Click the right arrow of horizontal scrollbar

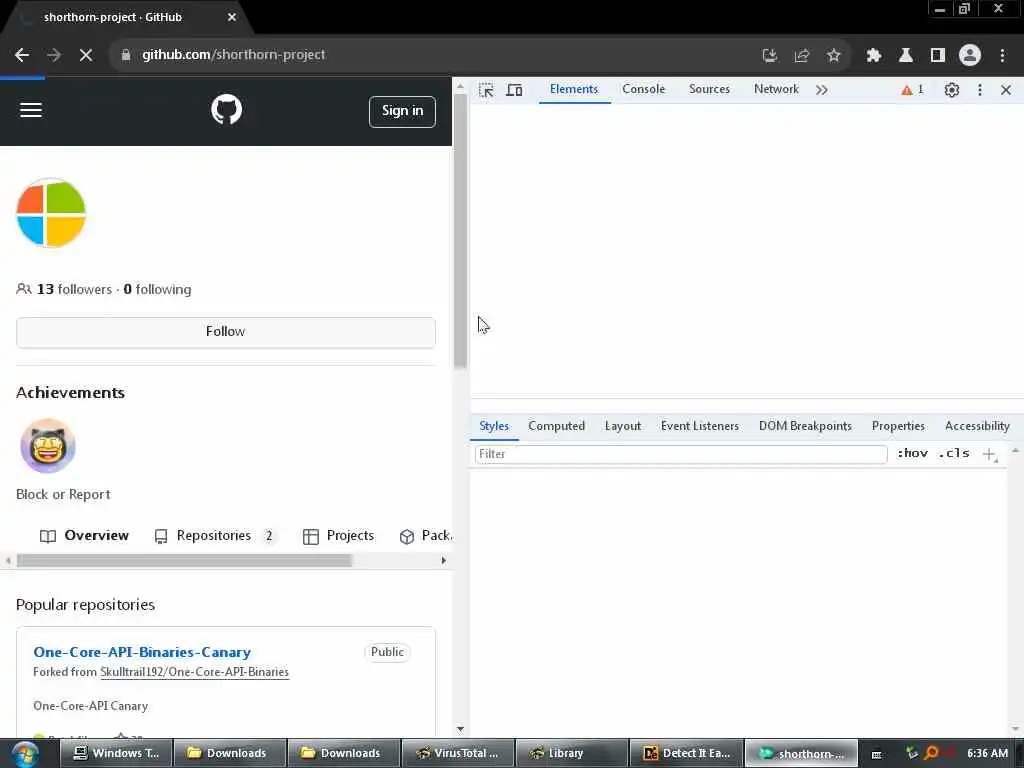[x=443, y=560]
